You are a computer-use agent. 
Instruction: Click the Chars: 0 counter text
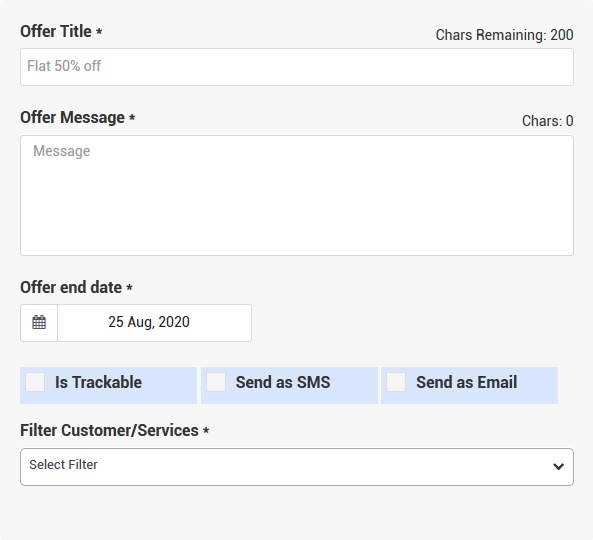pyautogui.click(x=548, y=121)
